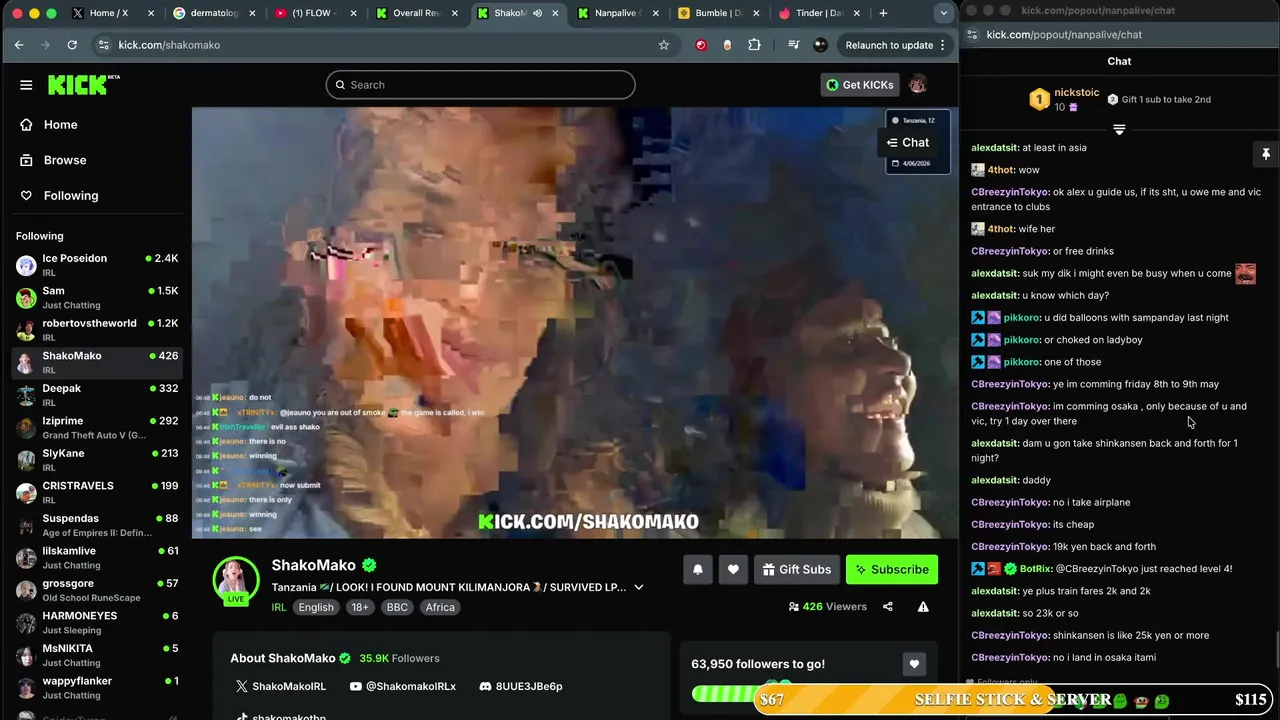This screenshot has width=1280, height=720.
Task: Open robertovstheworld channel
Action: 96,330
